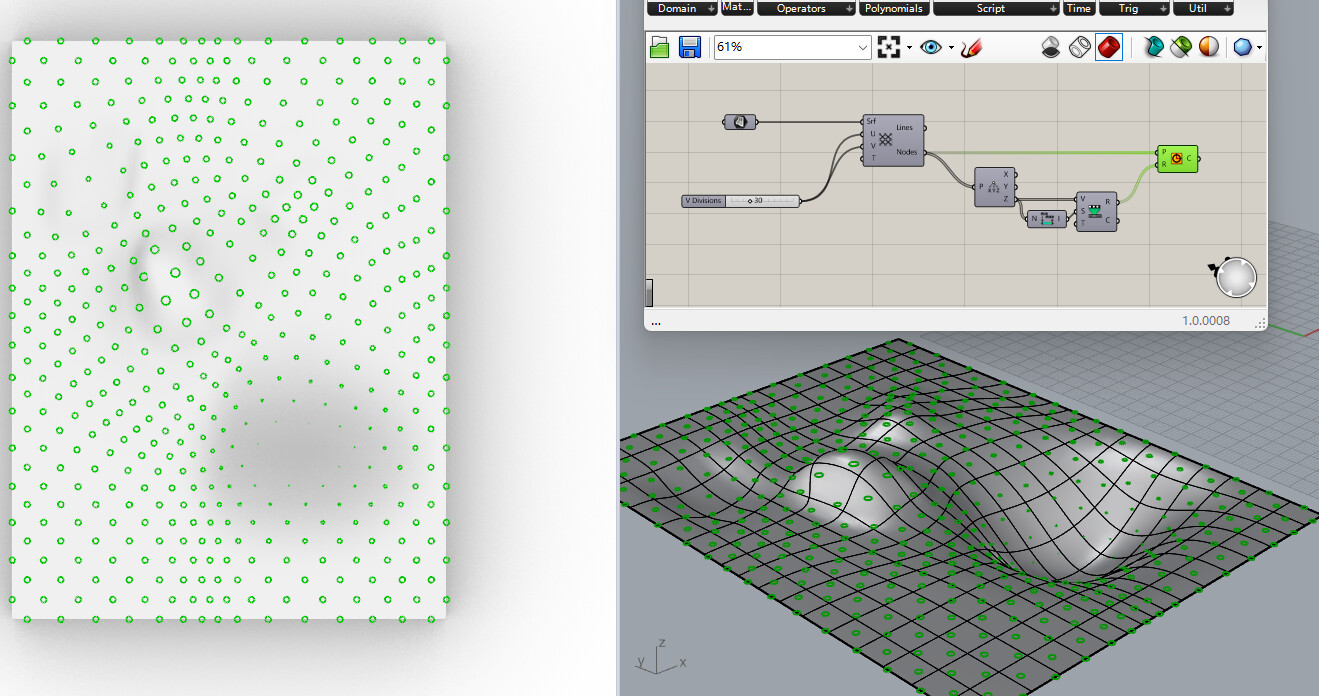
Task: Disable geometry preview with the grey cap icon
Action: (1051, 47)
